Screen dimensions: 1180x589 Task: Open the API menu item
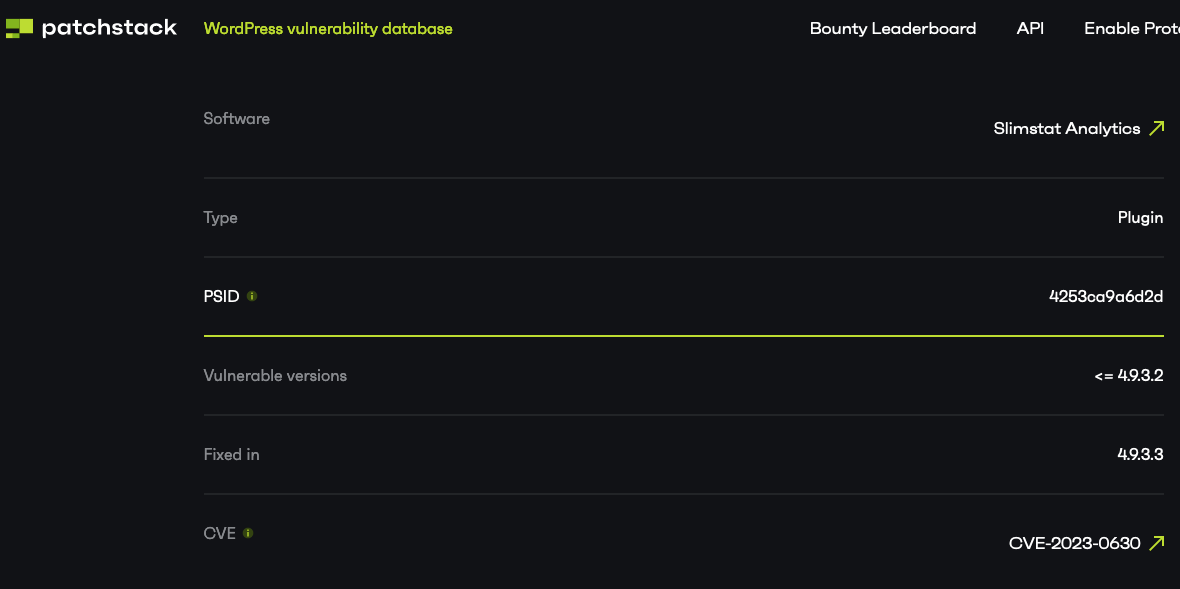pyautogui.click(x=1029, y=29)
